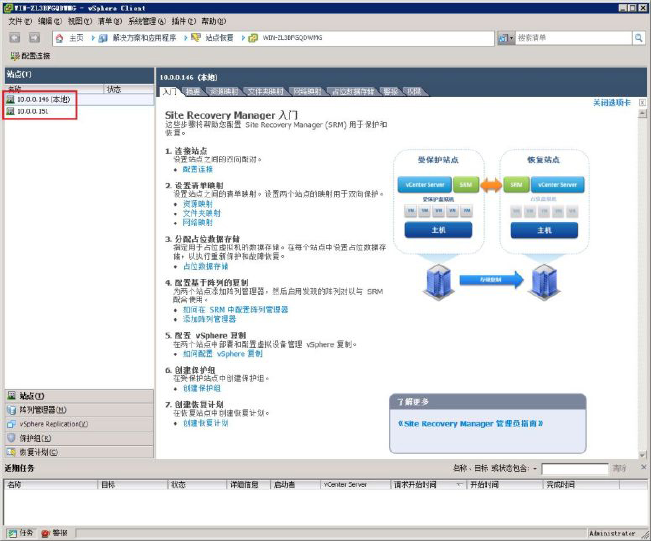Viewport: 651px width, 541px height.
Task: Click the back navigation arrow
Action: point(15,38)
